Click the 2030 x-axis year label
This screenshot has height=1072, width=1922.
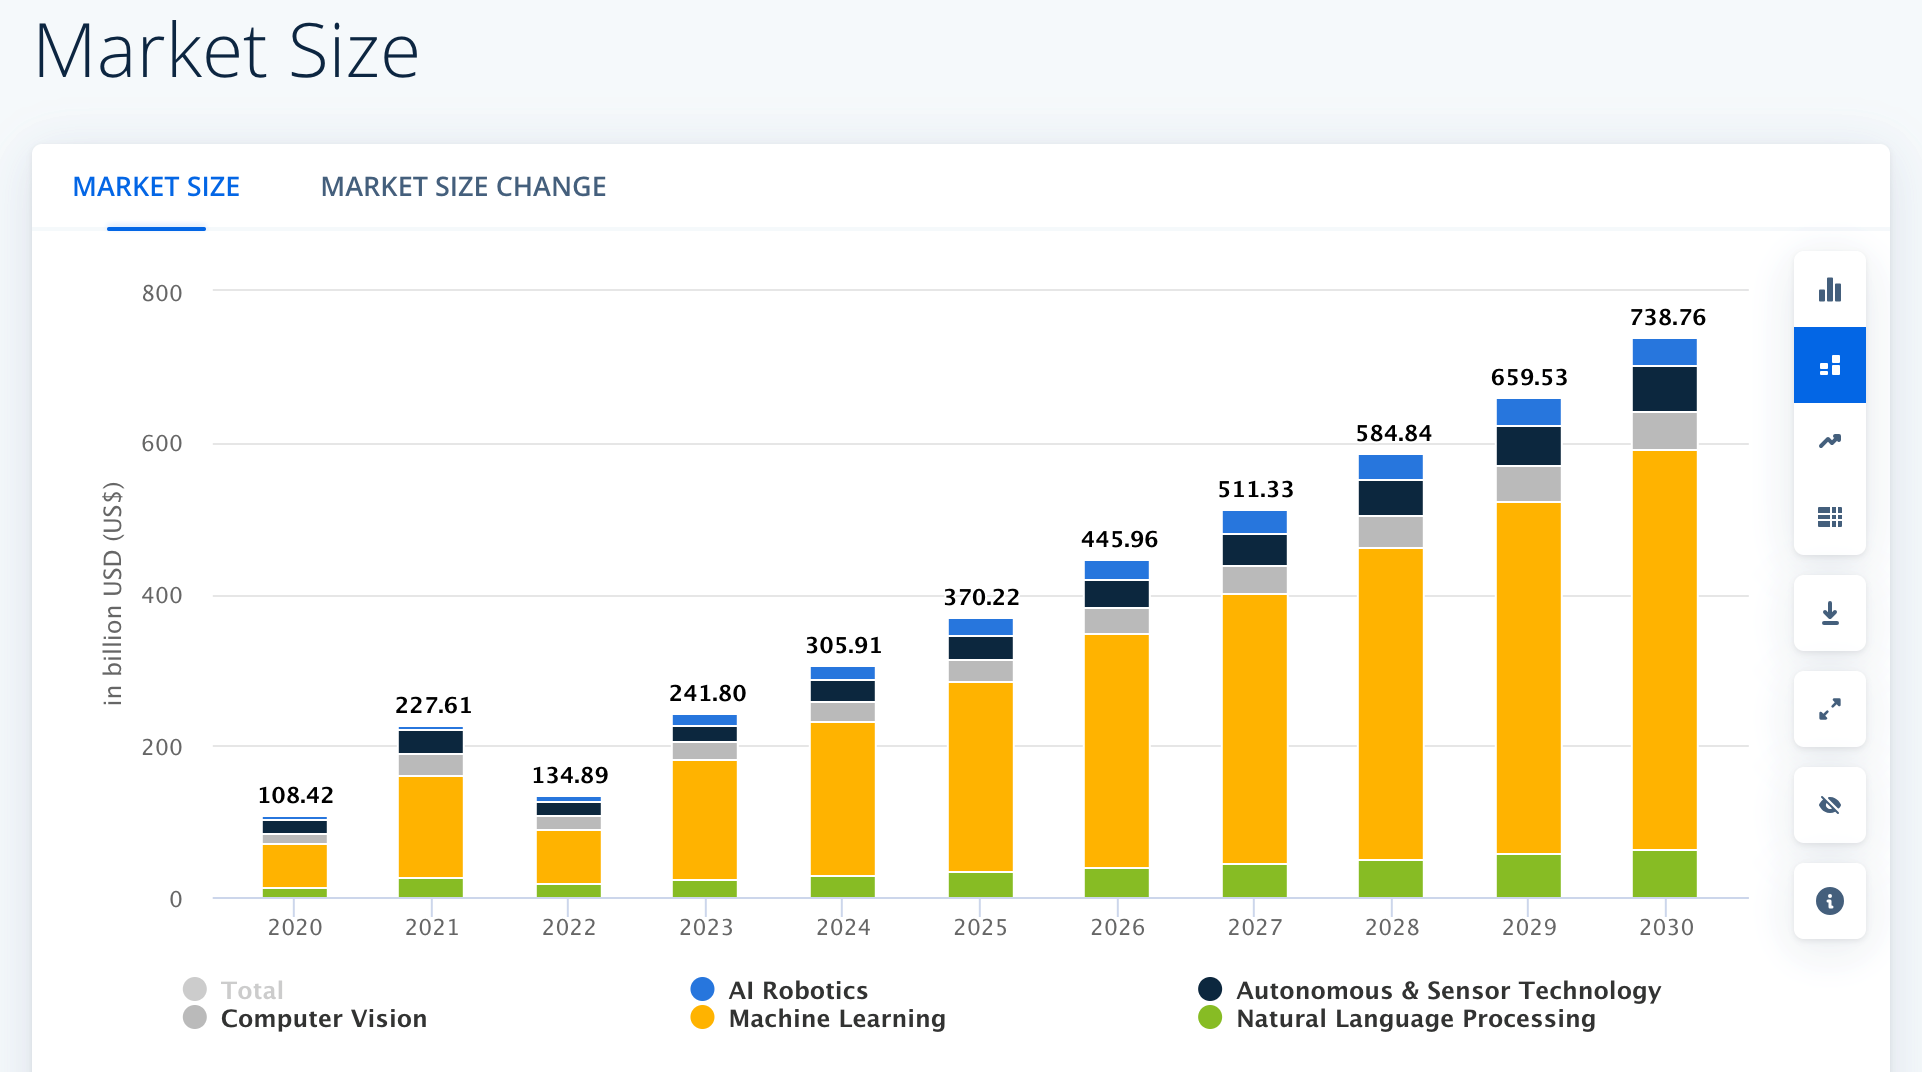pos(1666,927)
